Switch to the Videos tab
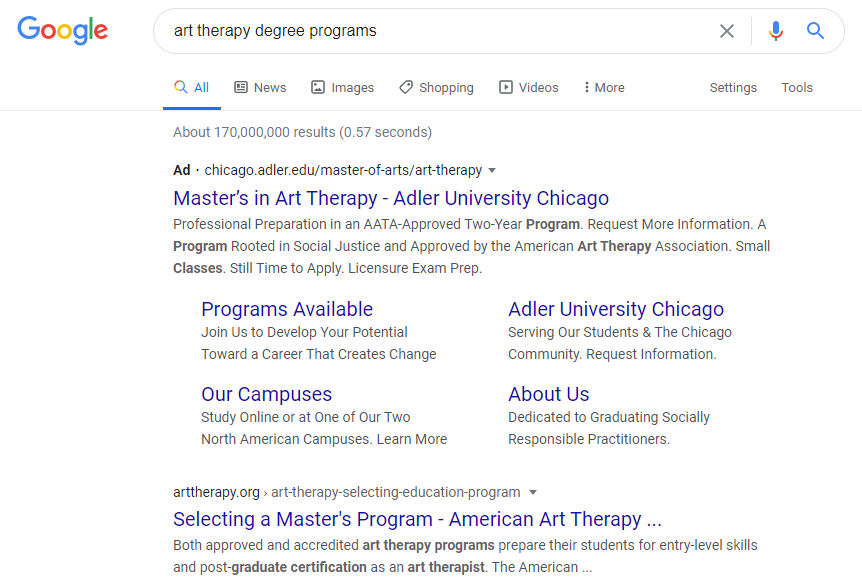 528,87
